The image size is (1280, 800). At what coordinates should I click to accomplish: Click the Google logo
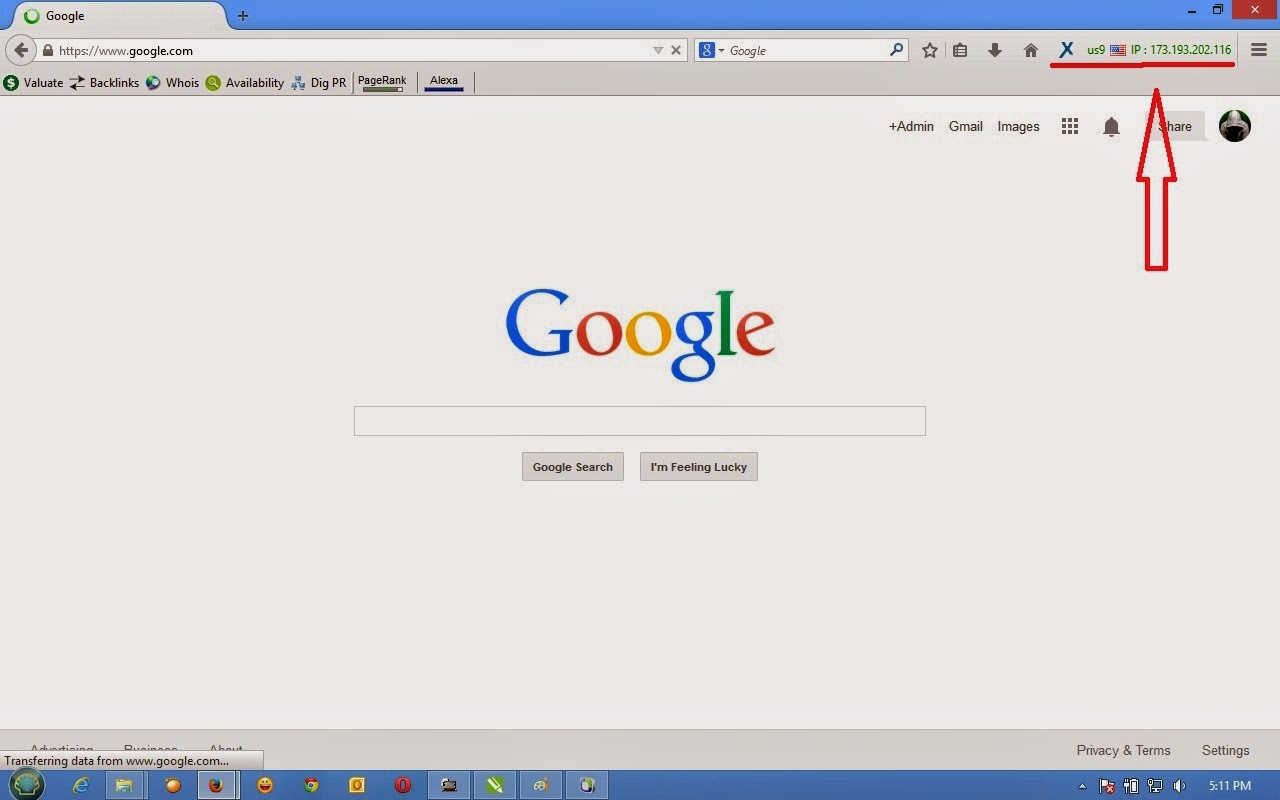click(640, 335)
